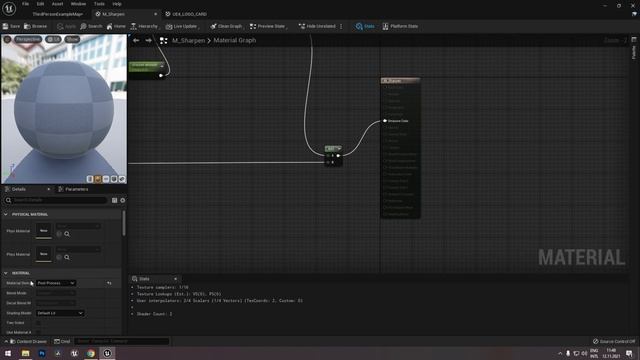The height and width of the screenshot is (360, 640).
Task: Open the Preview State toolbar option
Action: coord(268,26)
